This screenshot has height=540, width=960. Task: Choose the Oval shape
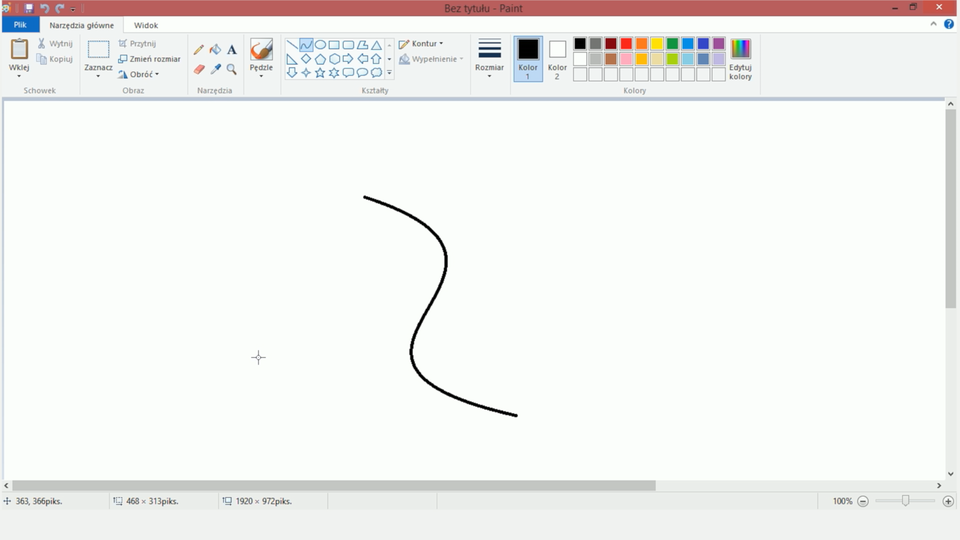pyautogui.click(x=320, y=45)
